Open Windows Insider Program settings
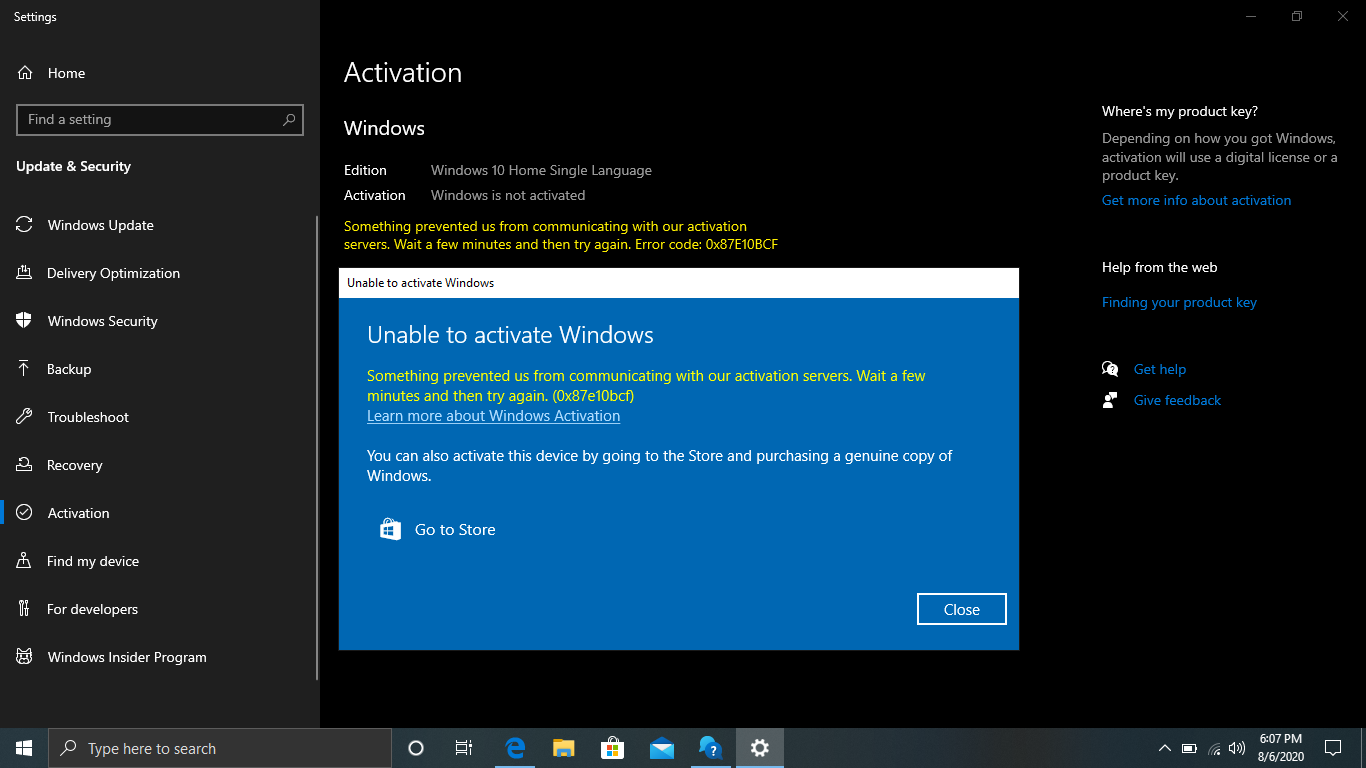This screenshot has height=768, width=1366. point(160,657)
